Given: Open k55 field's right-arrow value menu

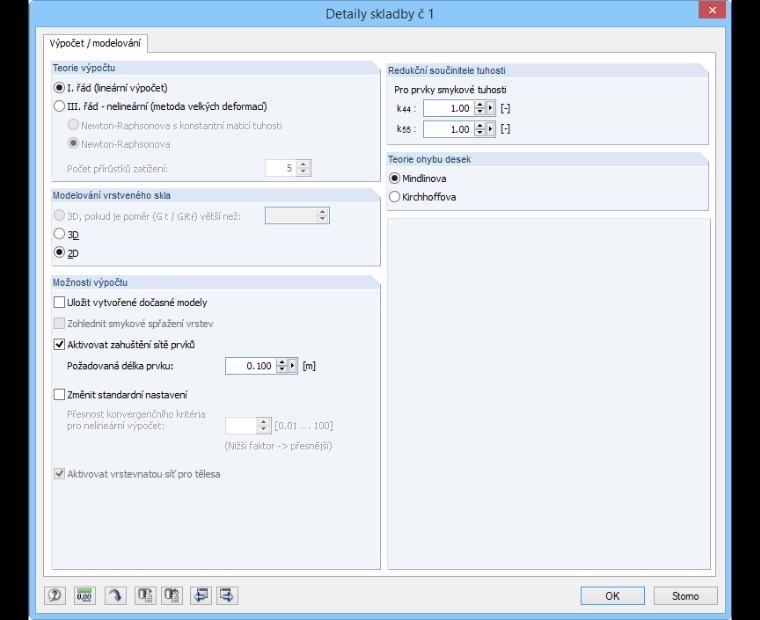Looking at the screenshot, I should pos(490,129).
